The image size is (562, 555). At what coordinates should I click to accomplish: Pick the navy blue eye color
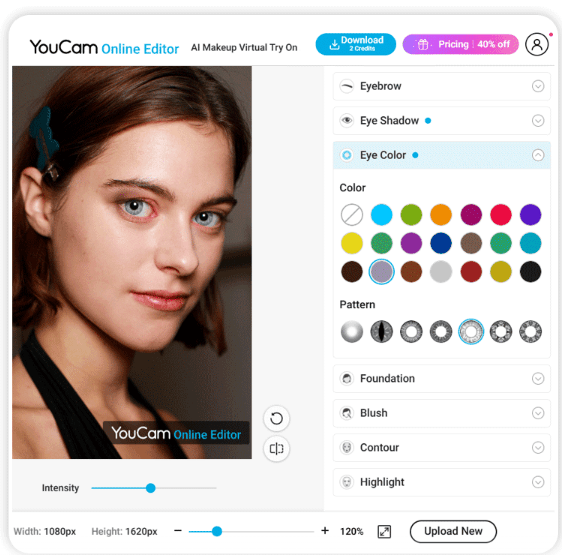tap(441, 243)
